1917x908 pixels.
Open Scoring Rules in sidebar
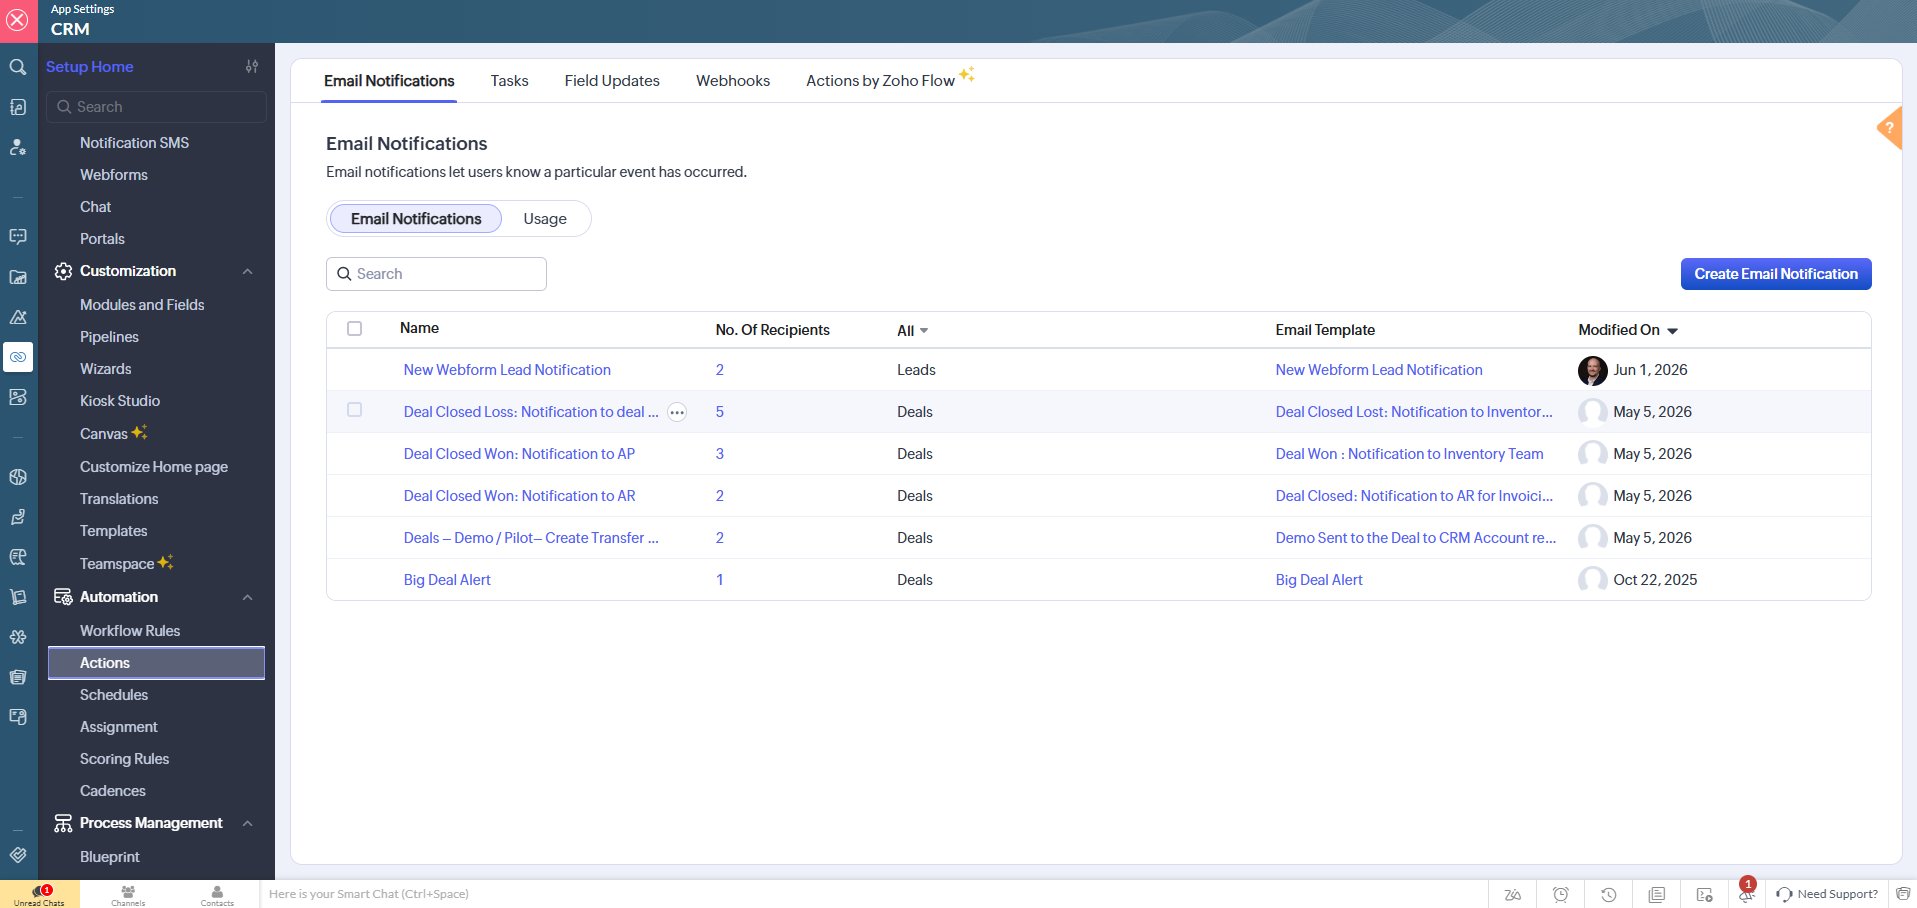point(125,759)
